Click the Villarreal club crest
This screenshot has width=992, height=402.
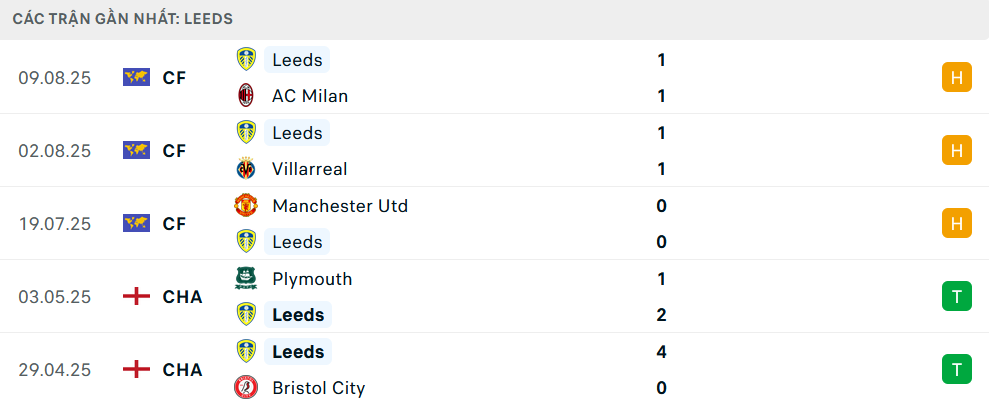pos(245,169)
